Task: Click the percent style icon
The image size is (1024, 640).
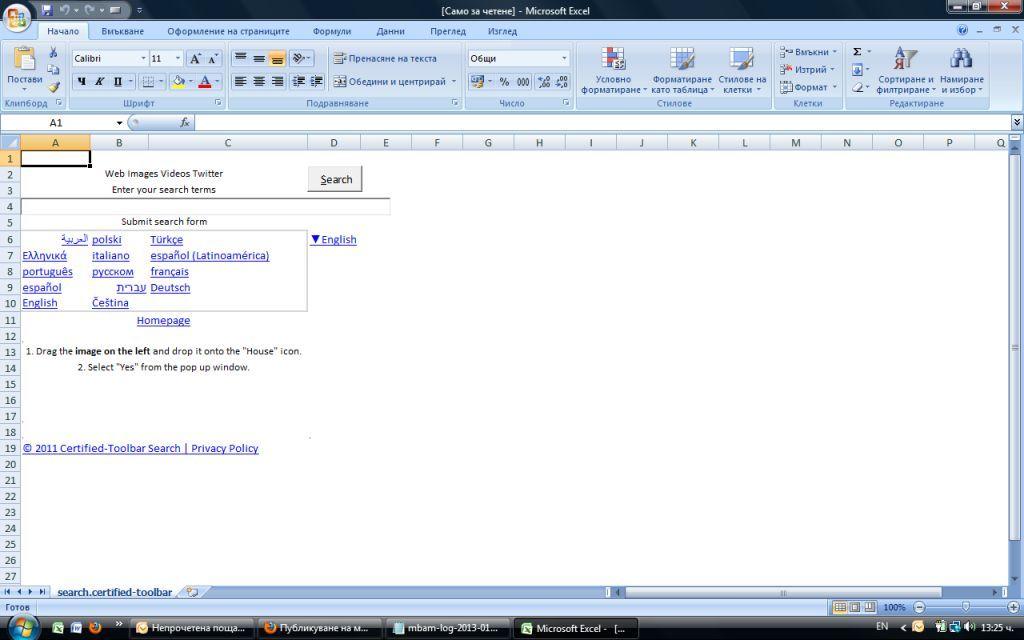Action: pos(504,82)
